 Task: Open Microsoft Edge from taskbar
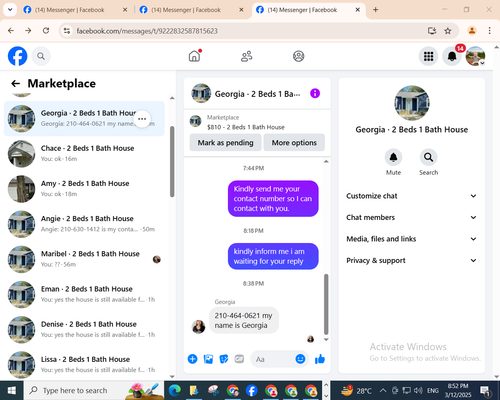pyautogui.click(x=175, y=390)
